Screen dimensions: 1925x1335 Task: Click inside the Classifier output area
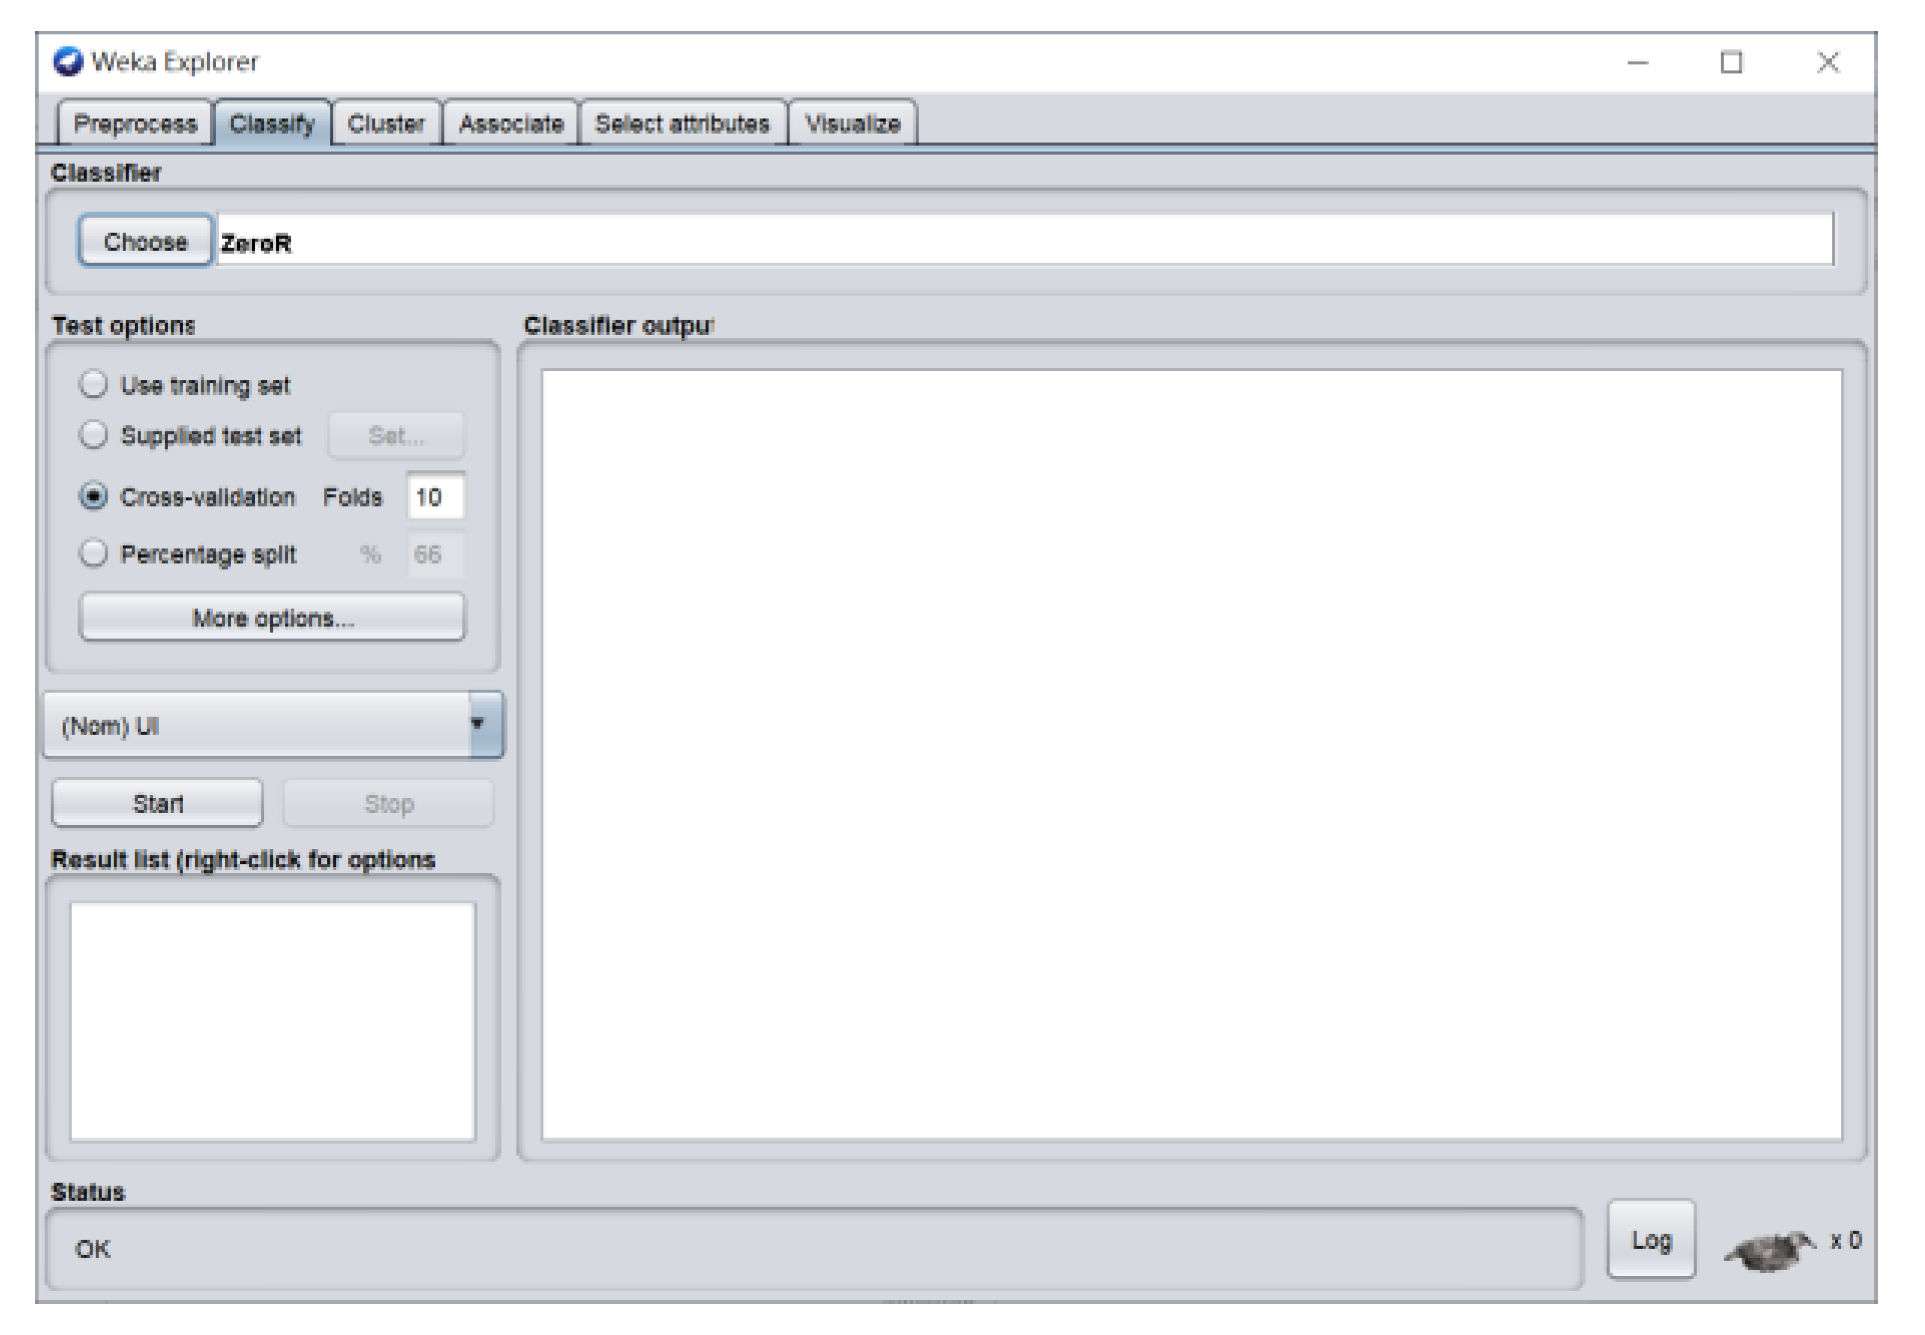click(1191, 755)
